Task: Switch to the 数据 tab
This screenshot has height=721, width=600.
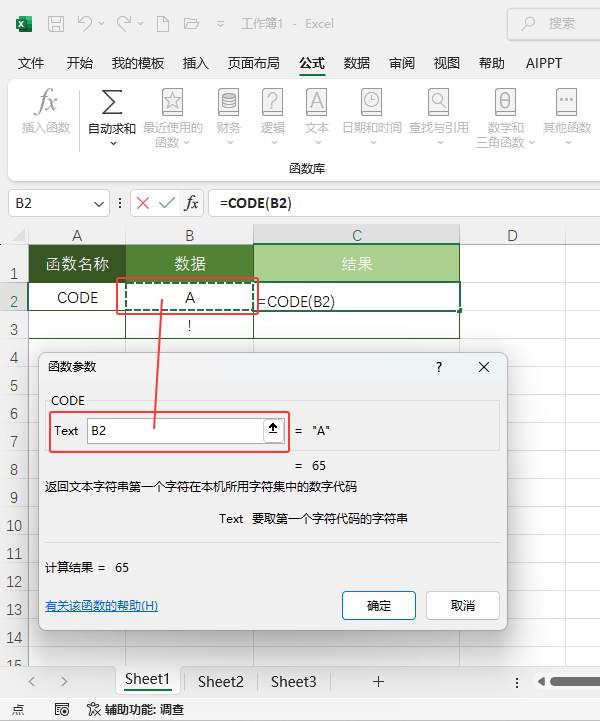Action: [356, 63]
